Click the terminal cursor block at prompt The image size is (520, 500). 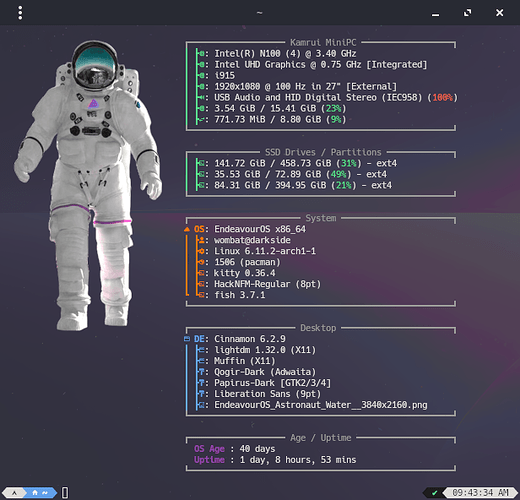[65, 492]
